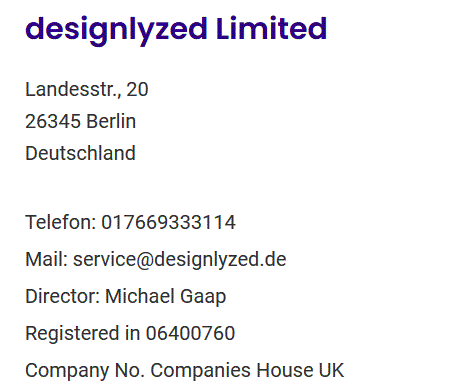
Task: Click phone number 017669333114
Action: [x=168, y=222]
